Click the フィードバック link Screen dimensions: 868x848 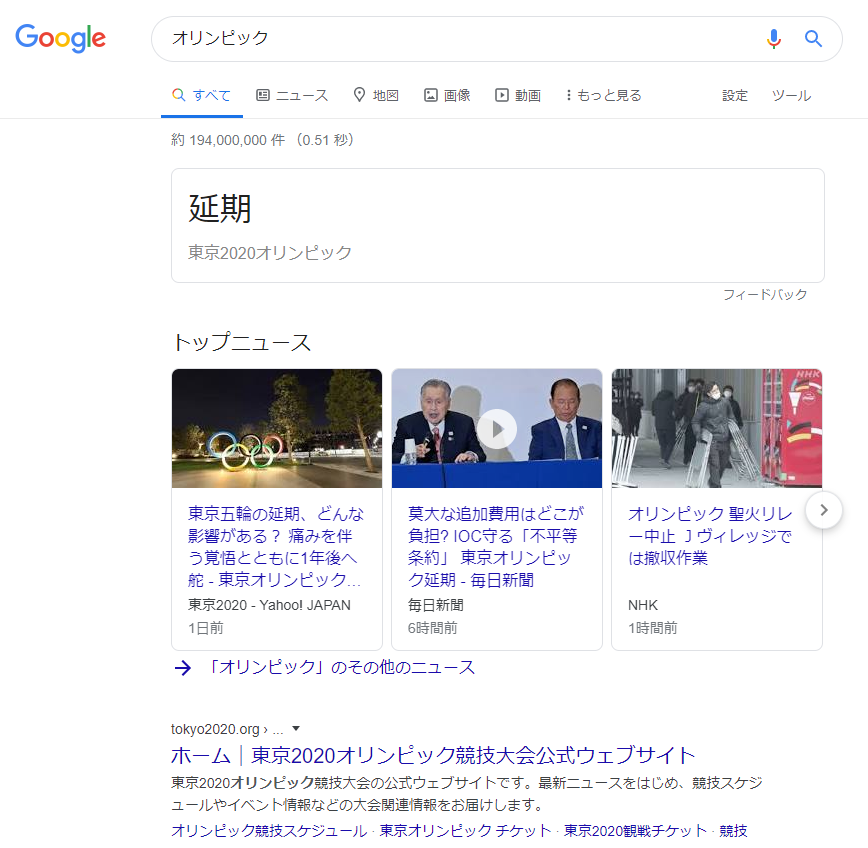[x=765, y=294]
